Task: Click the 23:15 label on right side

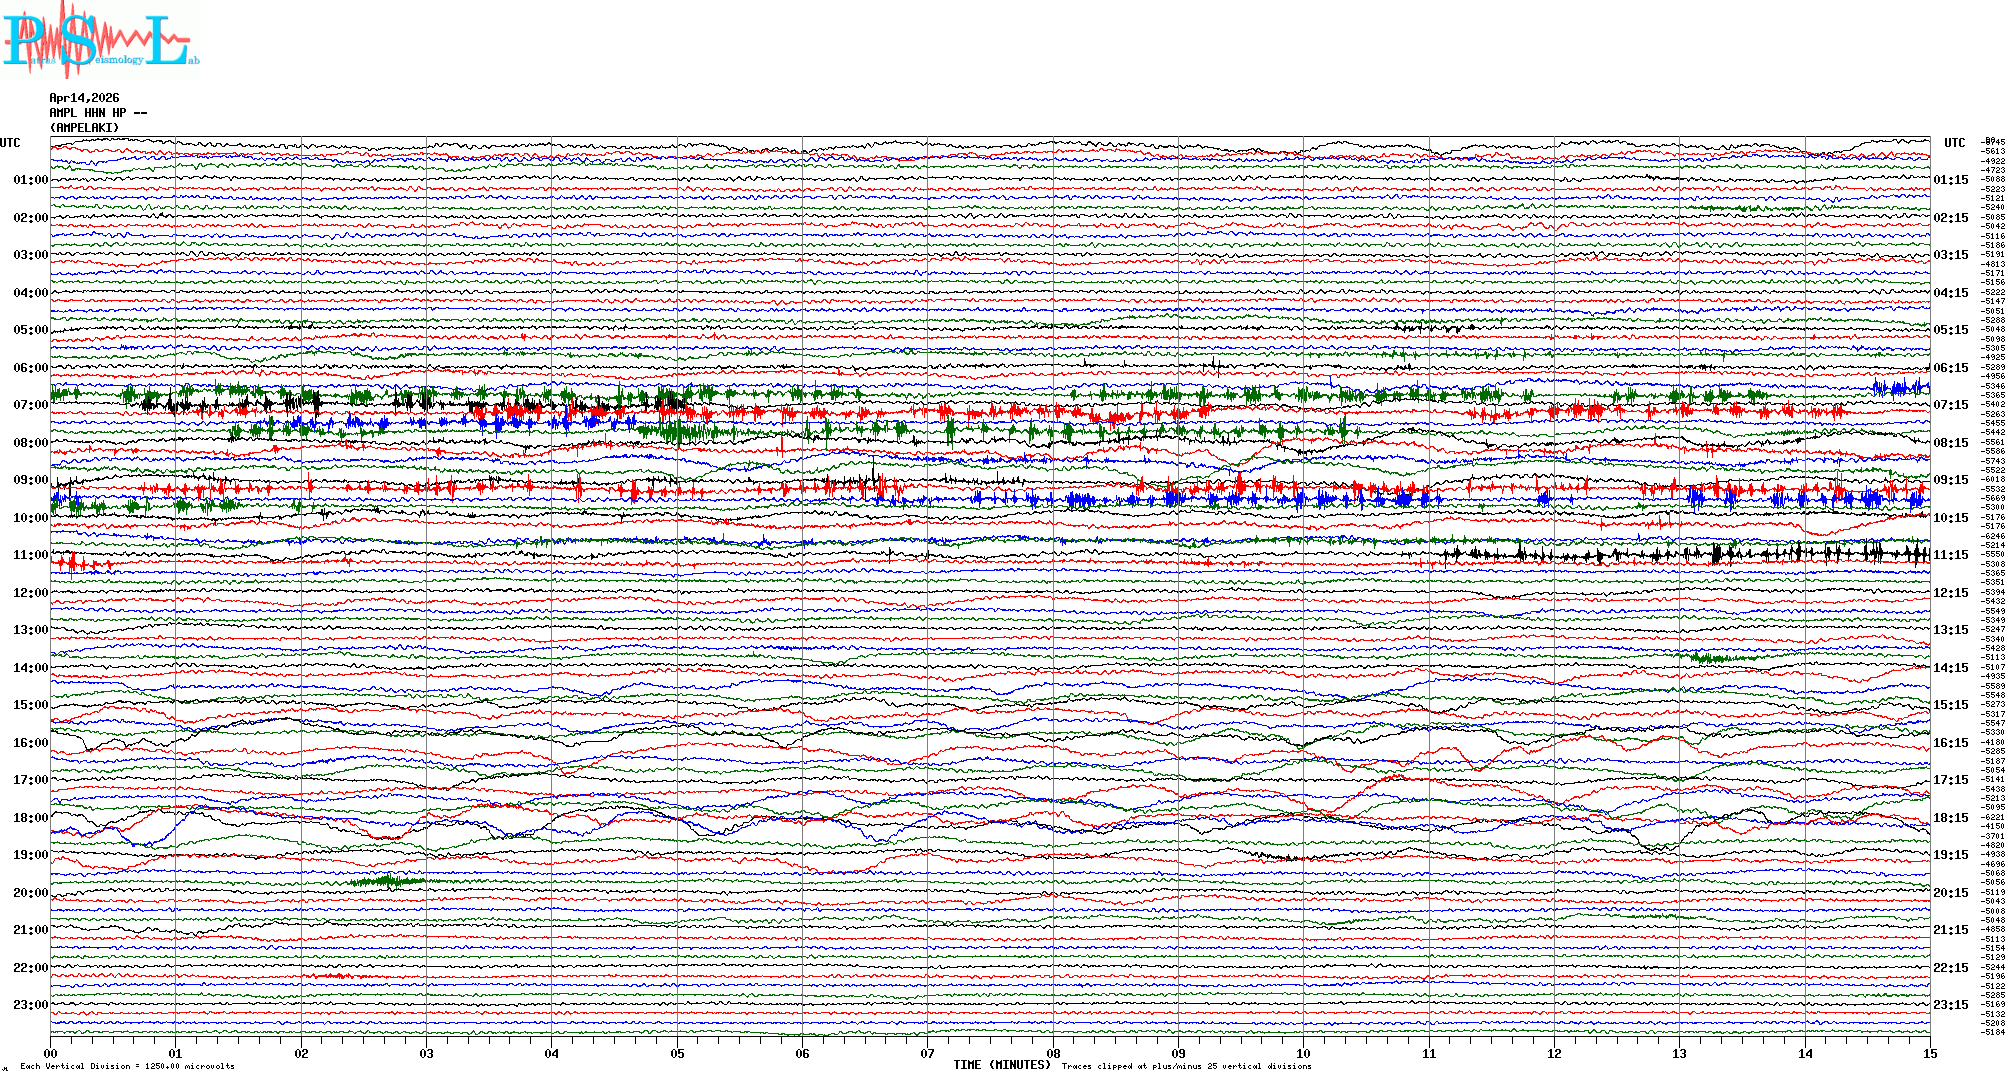Action: pyautogui.click(x=1950, y=1005)
